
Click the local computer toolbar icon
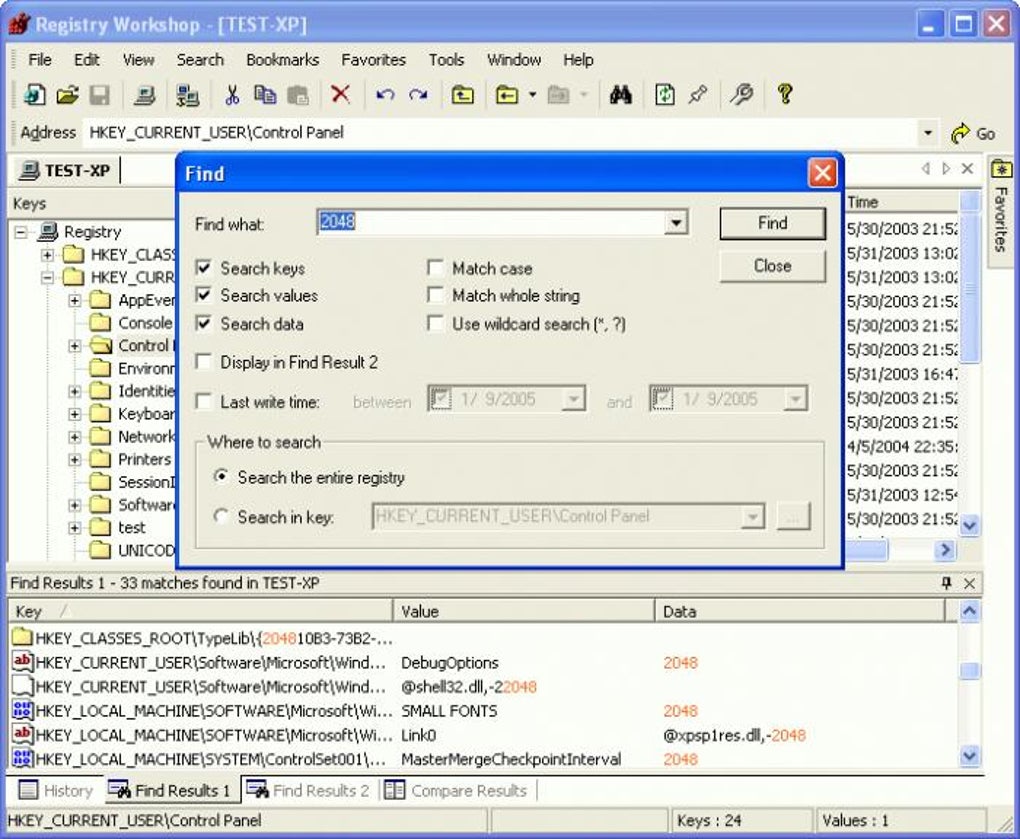click(x=144, y=95)
